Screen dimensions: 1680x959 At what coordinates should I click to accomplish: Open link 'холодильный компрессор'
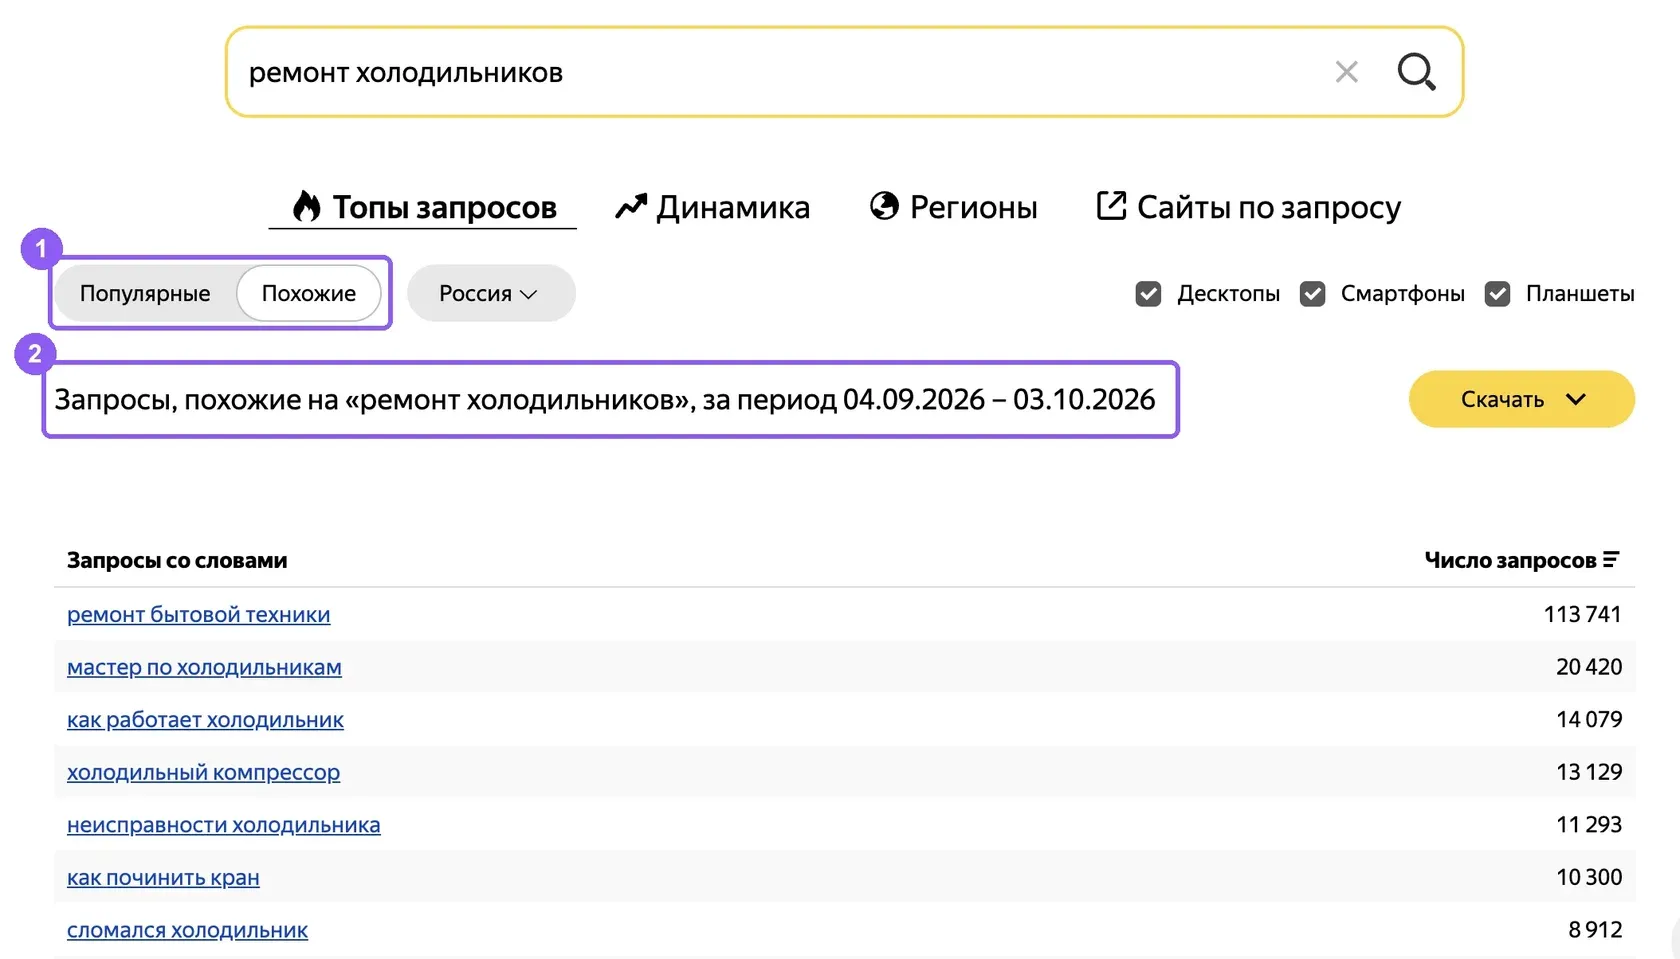[203, 772]
